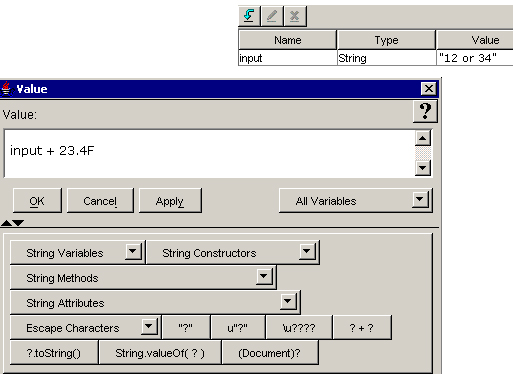
Task: Click the blue insert-row arrow icon
Action: pos(249,16)
